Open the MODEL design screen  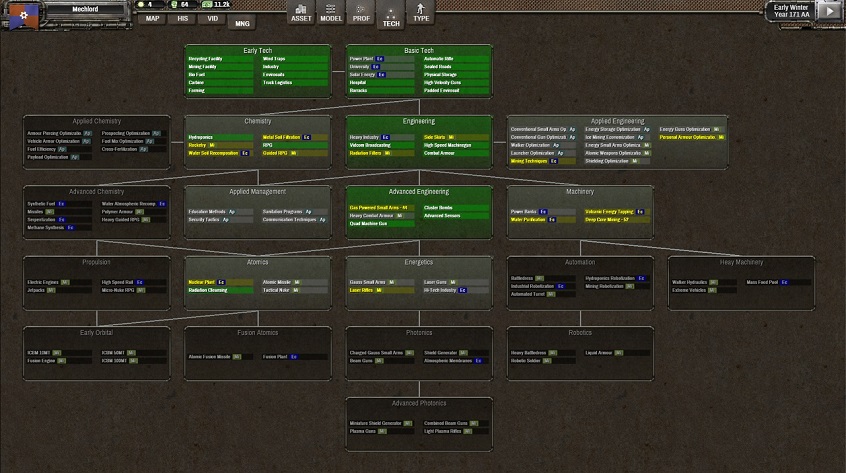pyautogui.click(x=331, y=13)
